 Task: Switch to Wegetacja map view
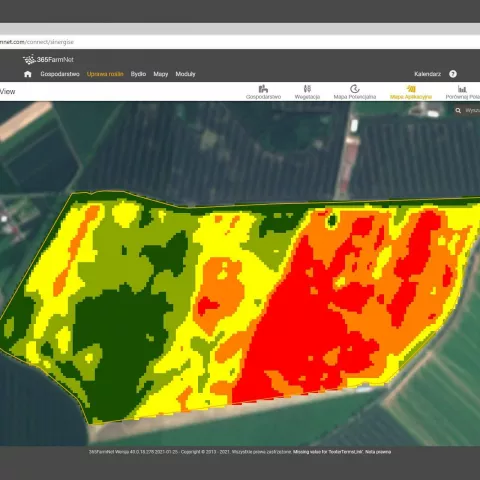pos(307,92)
